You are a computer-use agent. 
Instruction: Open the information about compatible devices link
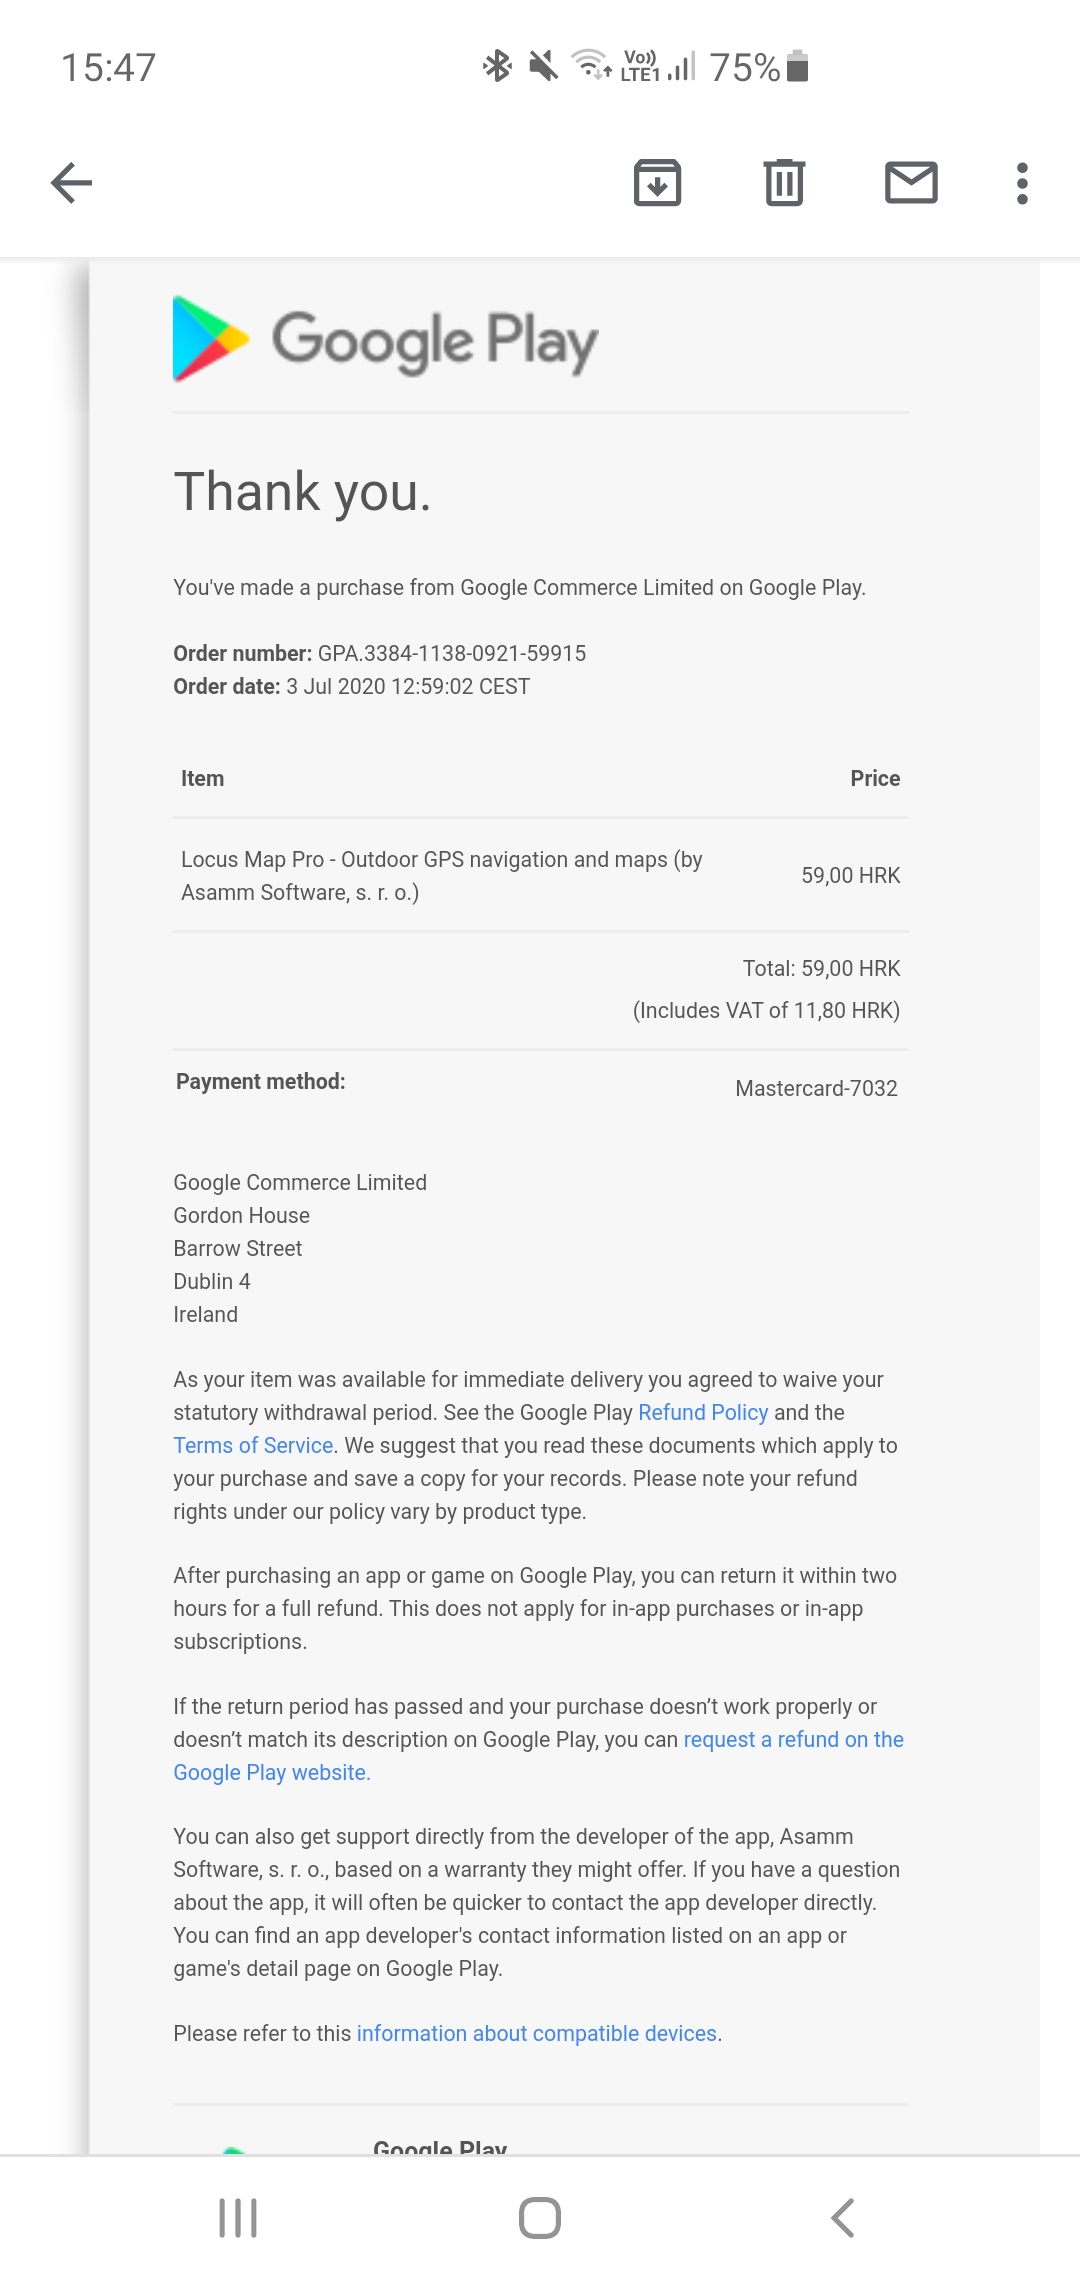coord(536,2033)
